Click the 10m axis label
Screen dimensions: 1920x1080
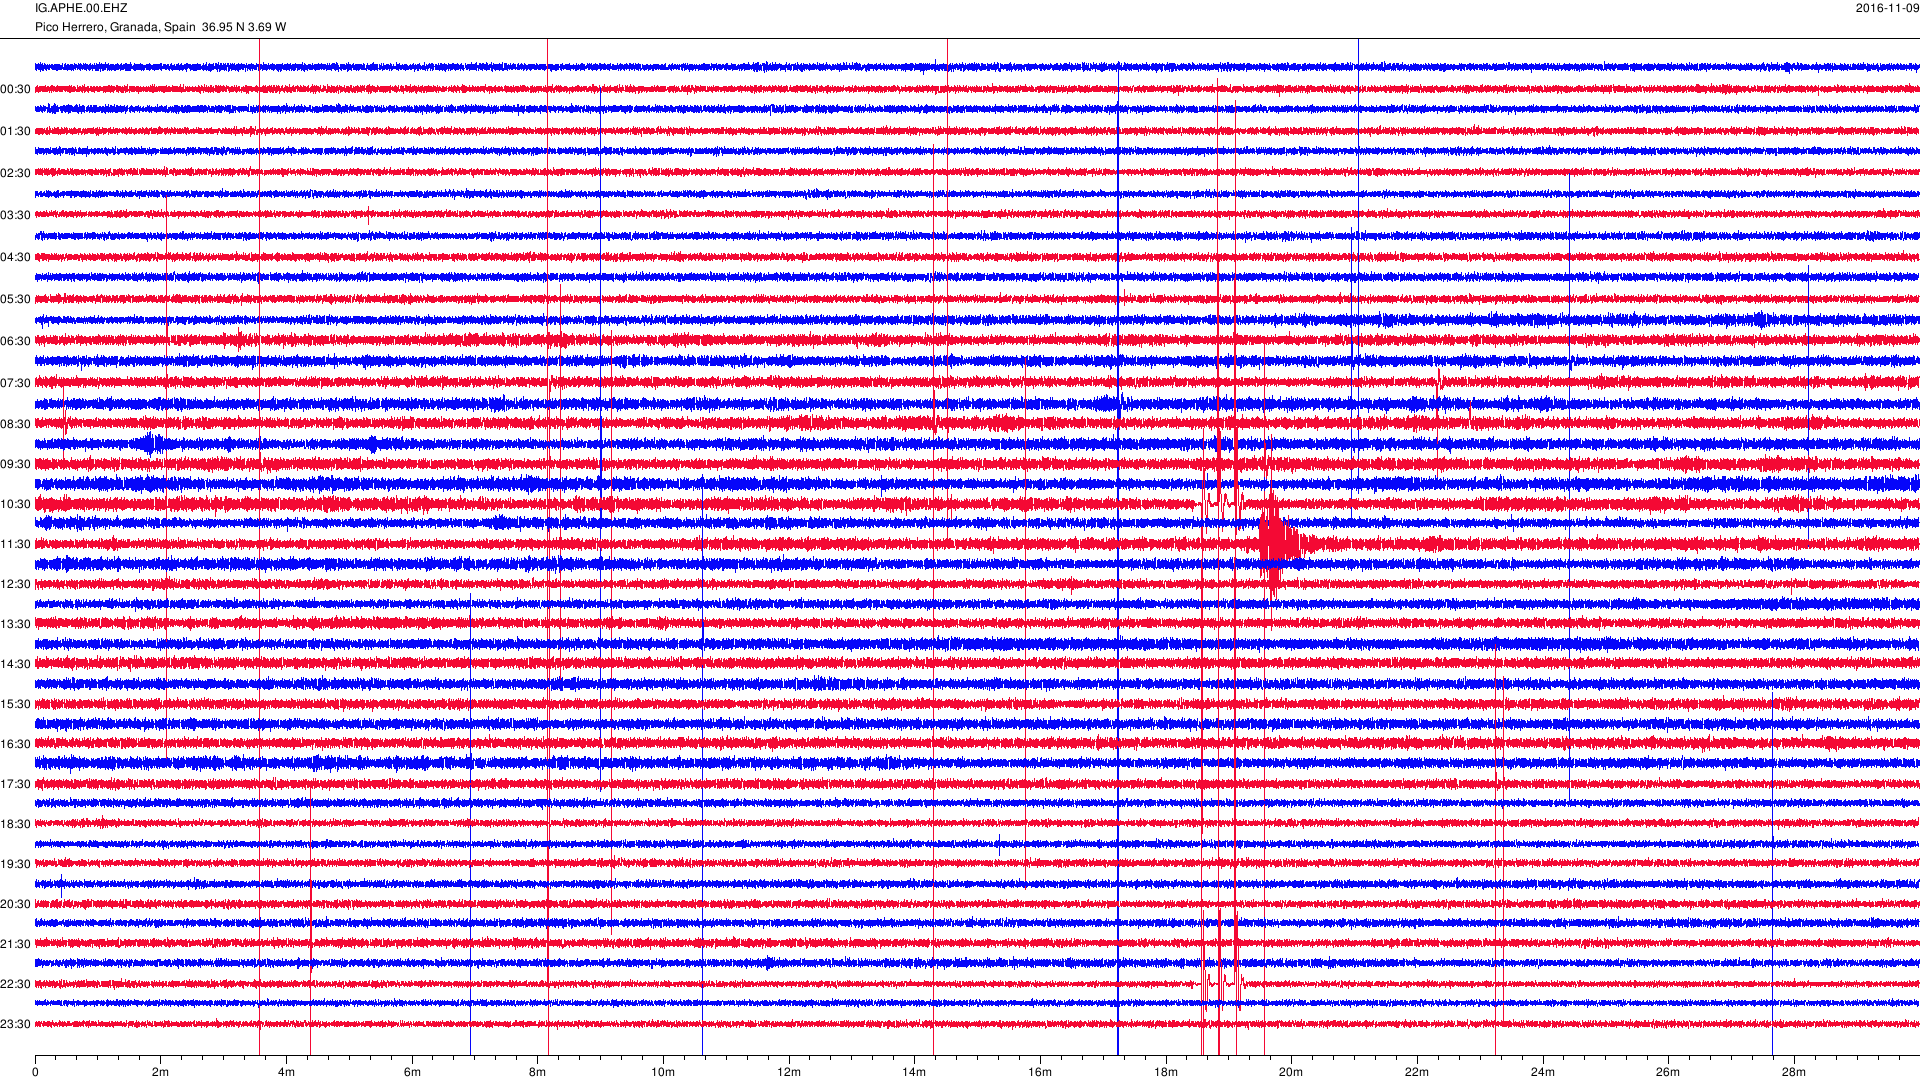pyautogui.click(x=663, y=1072)
